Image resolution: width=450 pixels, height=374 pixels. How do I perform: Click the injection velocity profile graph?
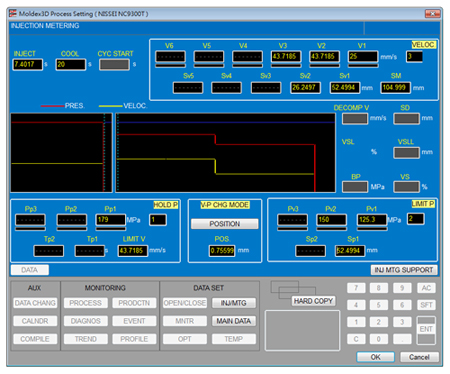point(225,153)
